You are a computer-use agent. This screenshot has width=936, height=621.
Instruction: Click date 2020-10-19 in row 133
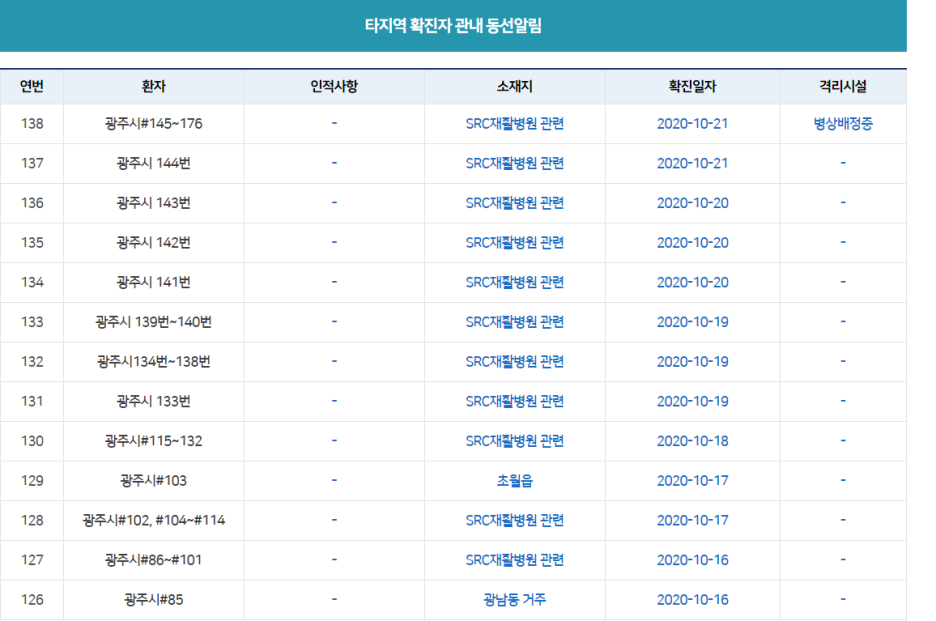point(692,322)
